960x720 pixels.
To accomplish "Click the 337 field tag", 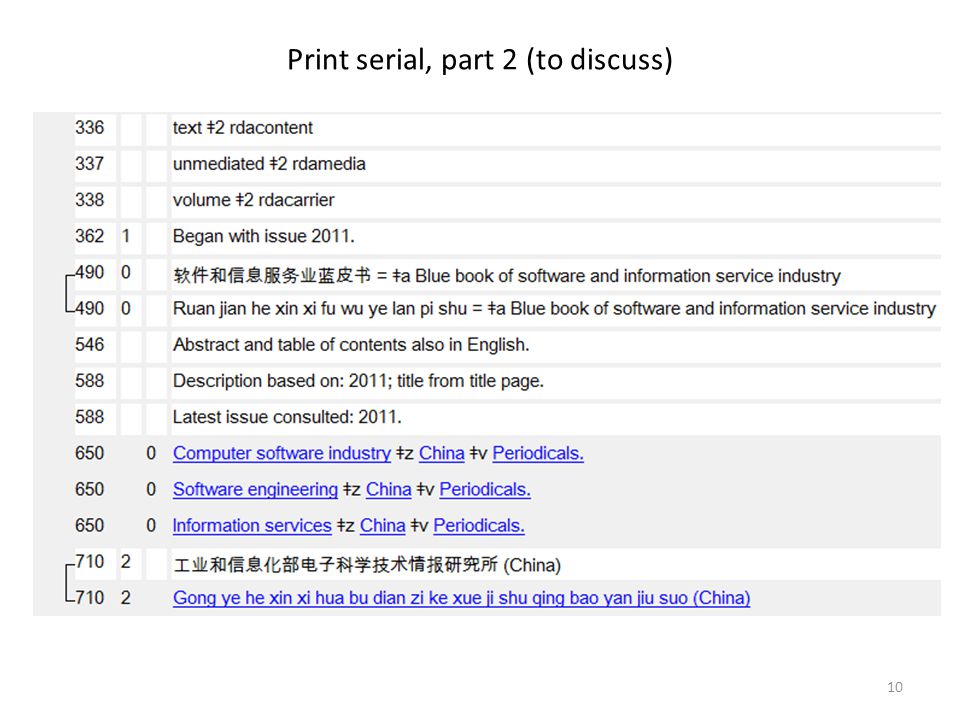I will pyautogui.click(x=89, y=163).
